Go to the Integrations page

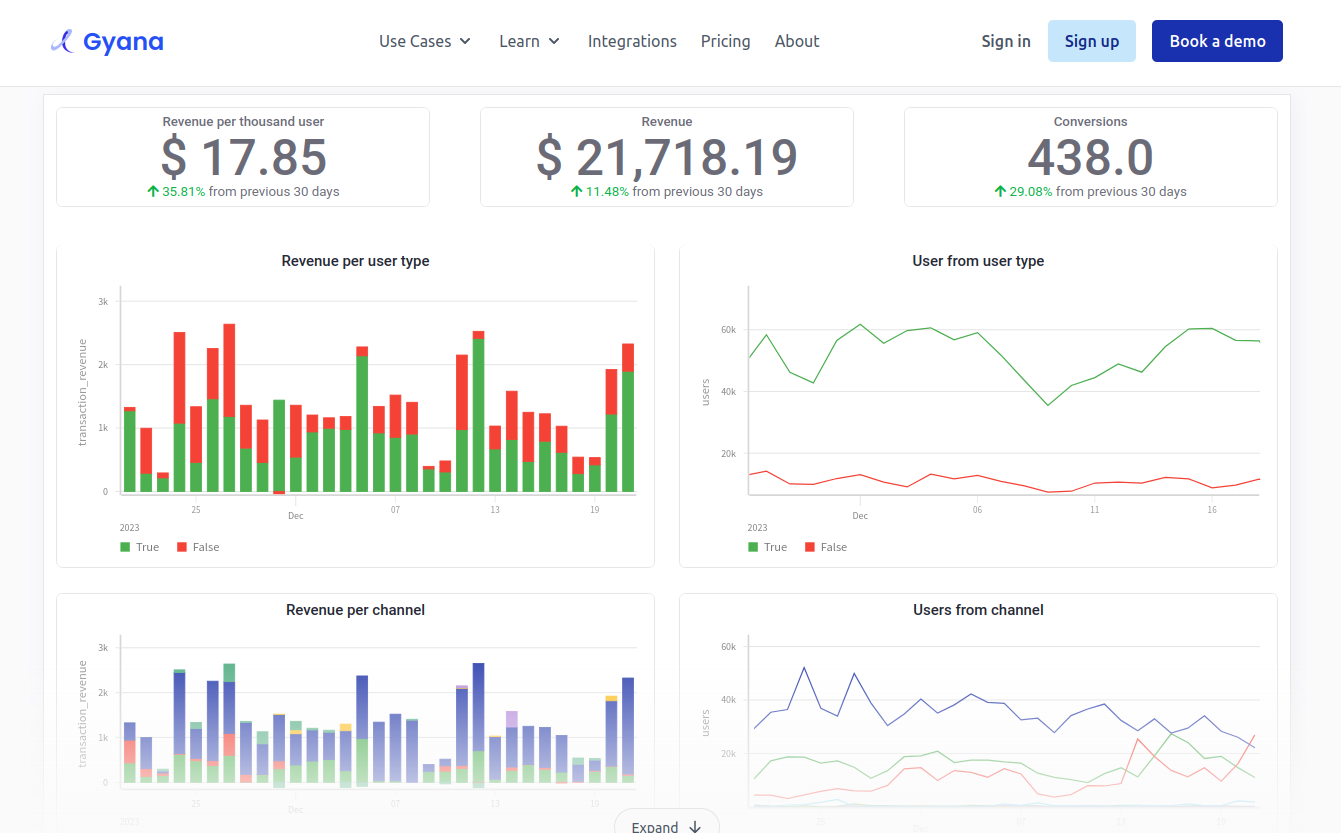pos(632,41)
